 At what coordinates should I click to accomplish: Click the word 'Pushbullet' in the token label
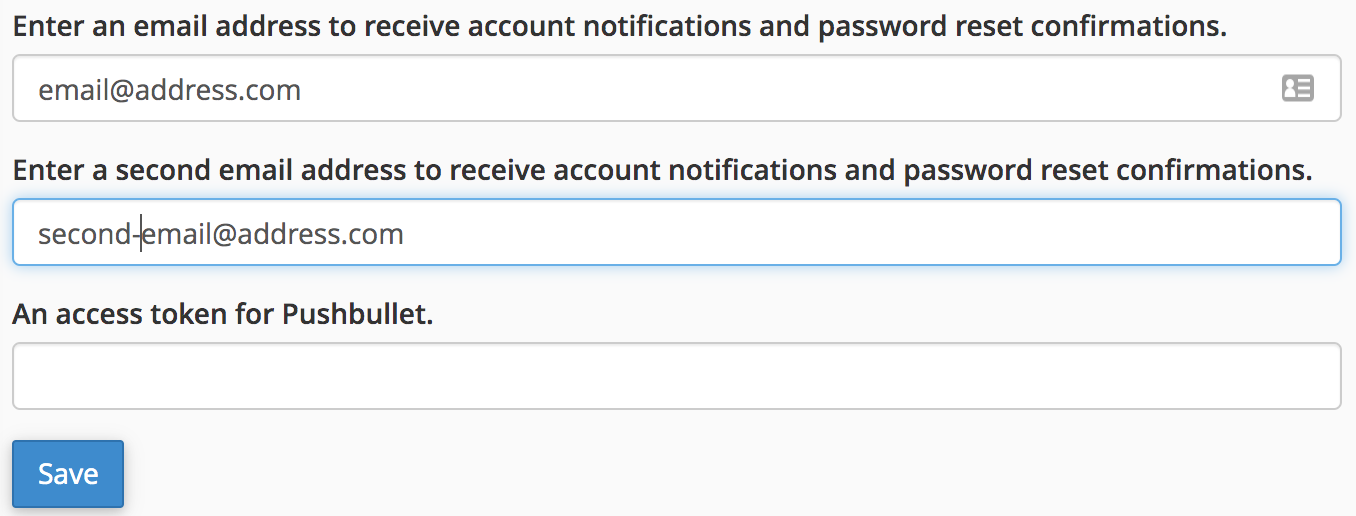357,316
